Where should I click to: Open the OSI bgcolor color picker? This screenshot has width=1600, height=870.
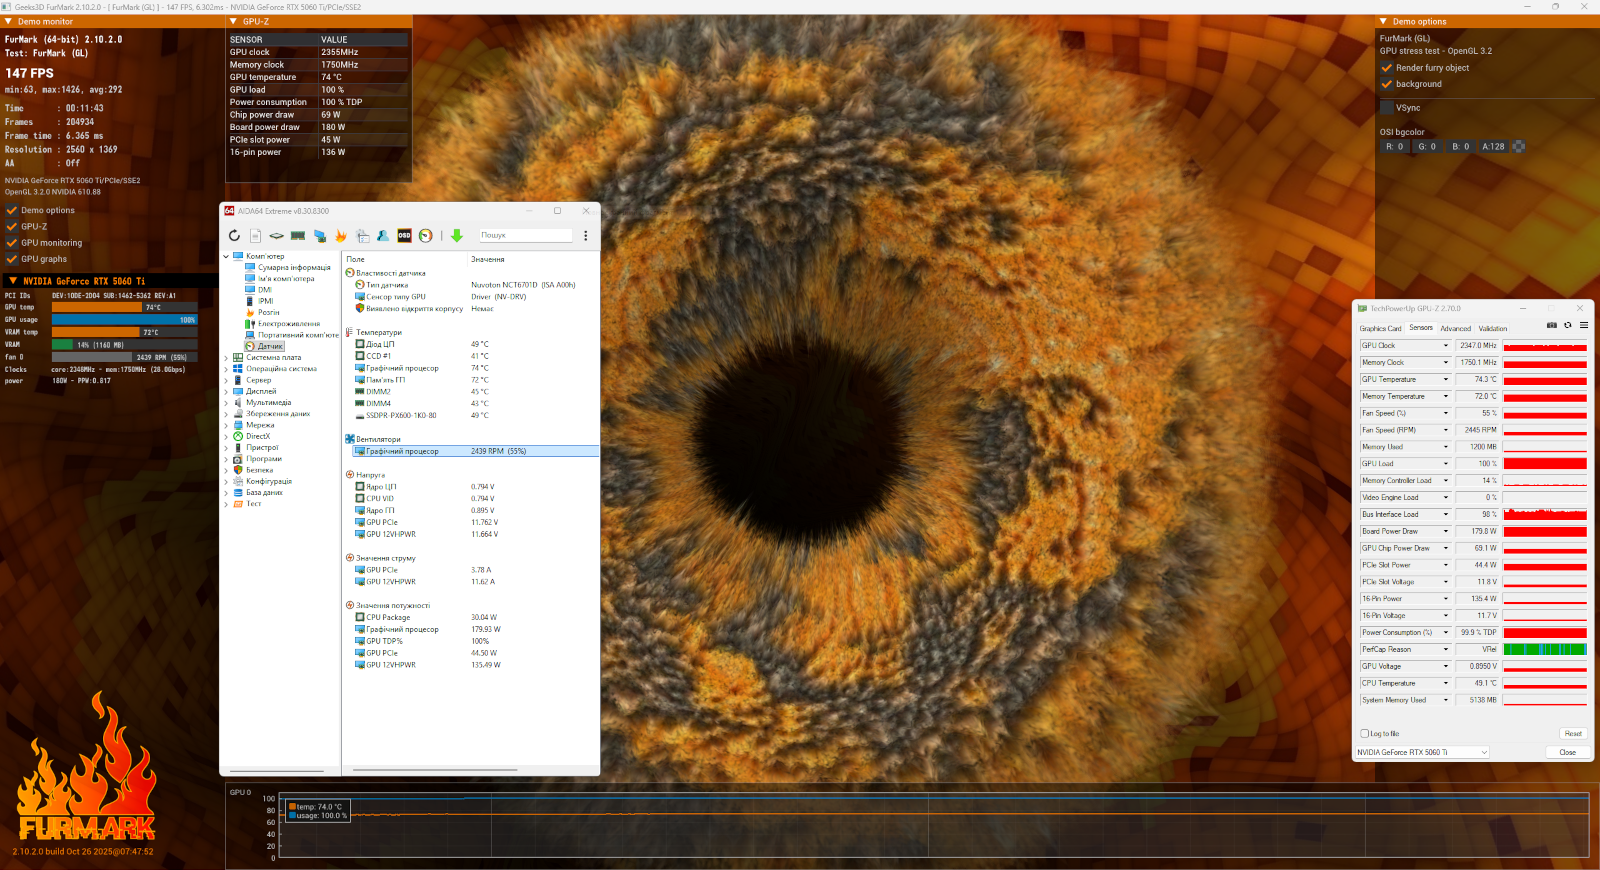[x=1518, y=147]
